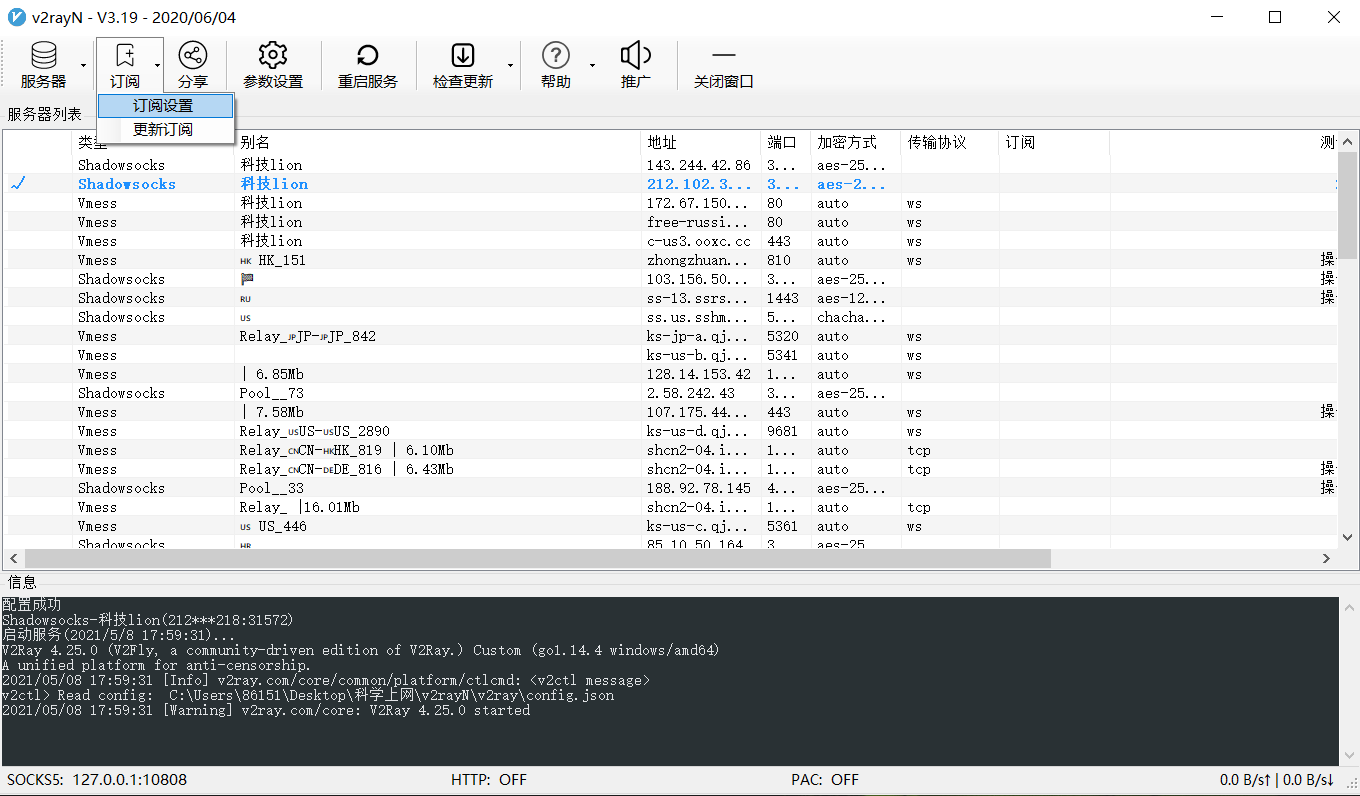Click the 配置成功 log line
Screen dimensions: 1360x796
pos(31,605)
